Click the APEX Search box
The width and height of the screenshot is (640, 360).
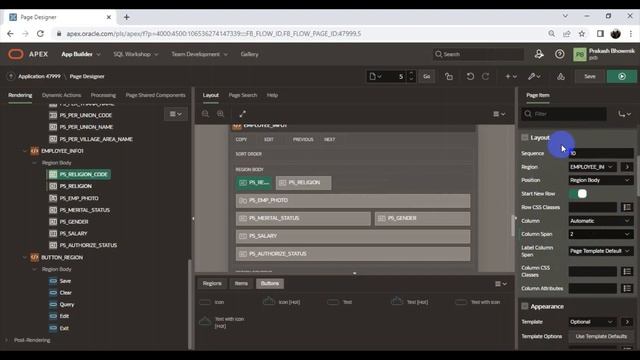[478, 54]
